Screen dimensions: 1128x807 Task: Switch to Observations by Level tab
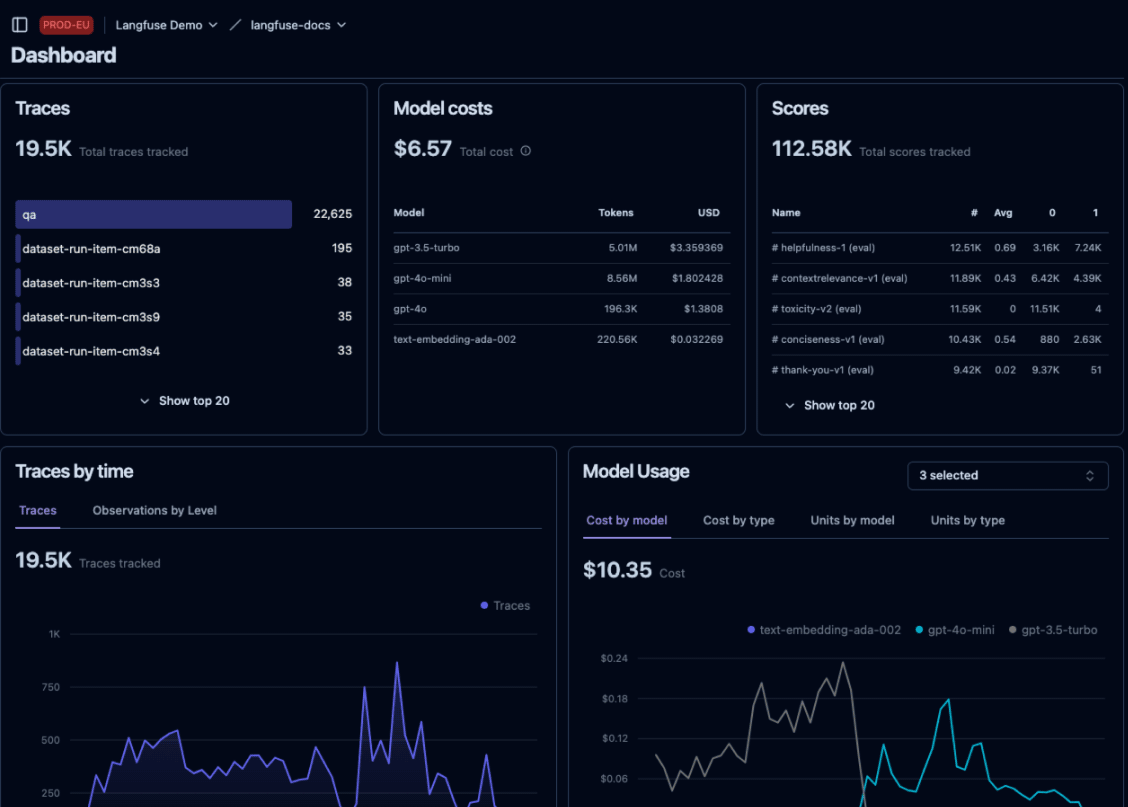coord(154,511)
